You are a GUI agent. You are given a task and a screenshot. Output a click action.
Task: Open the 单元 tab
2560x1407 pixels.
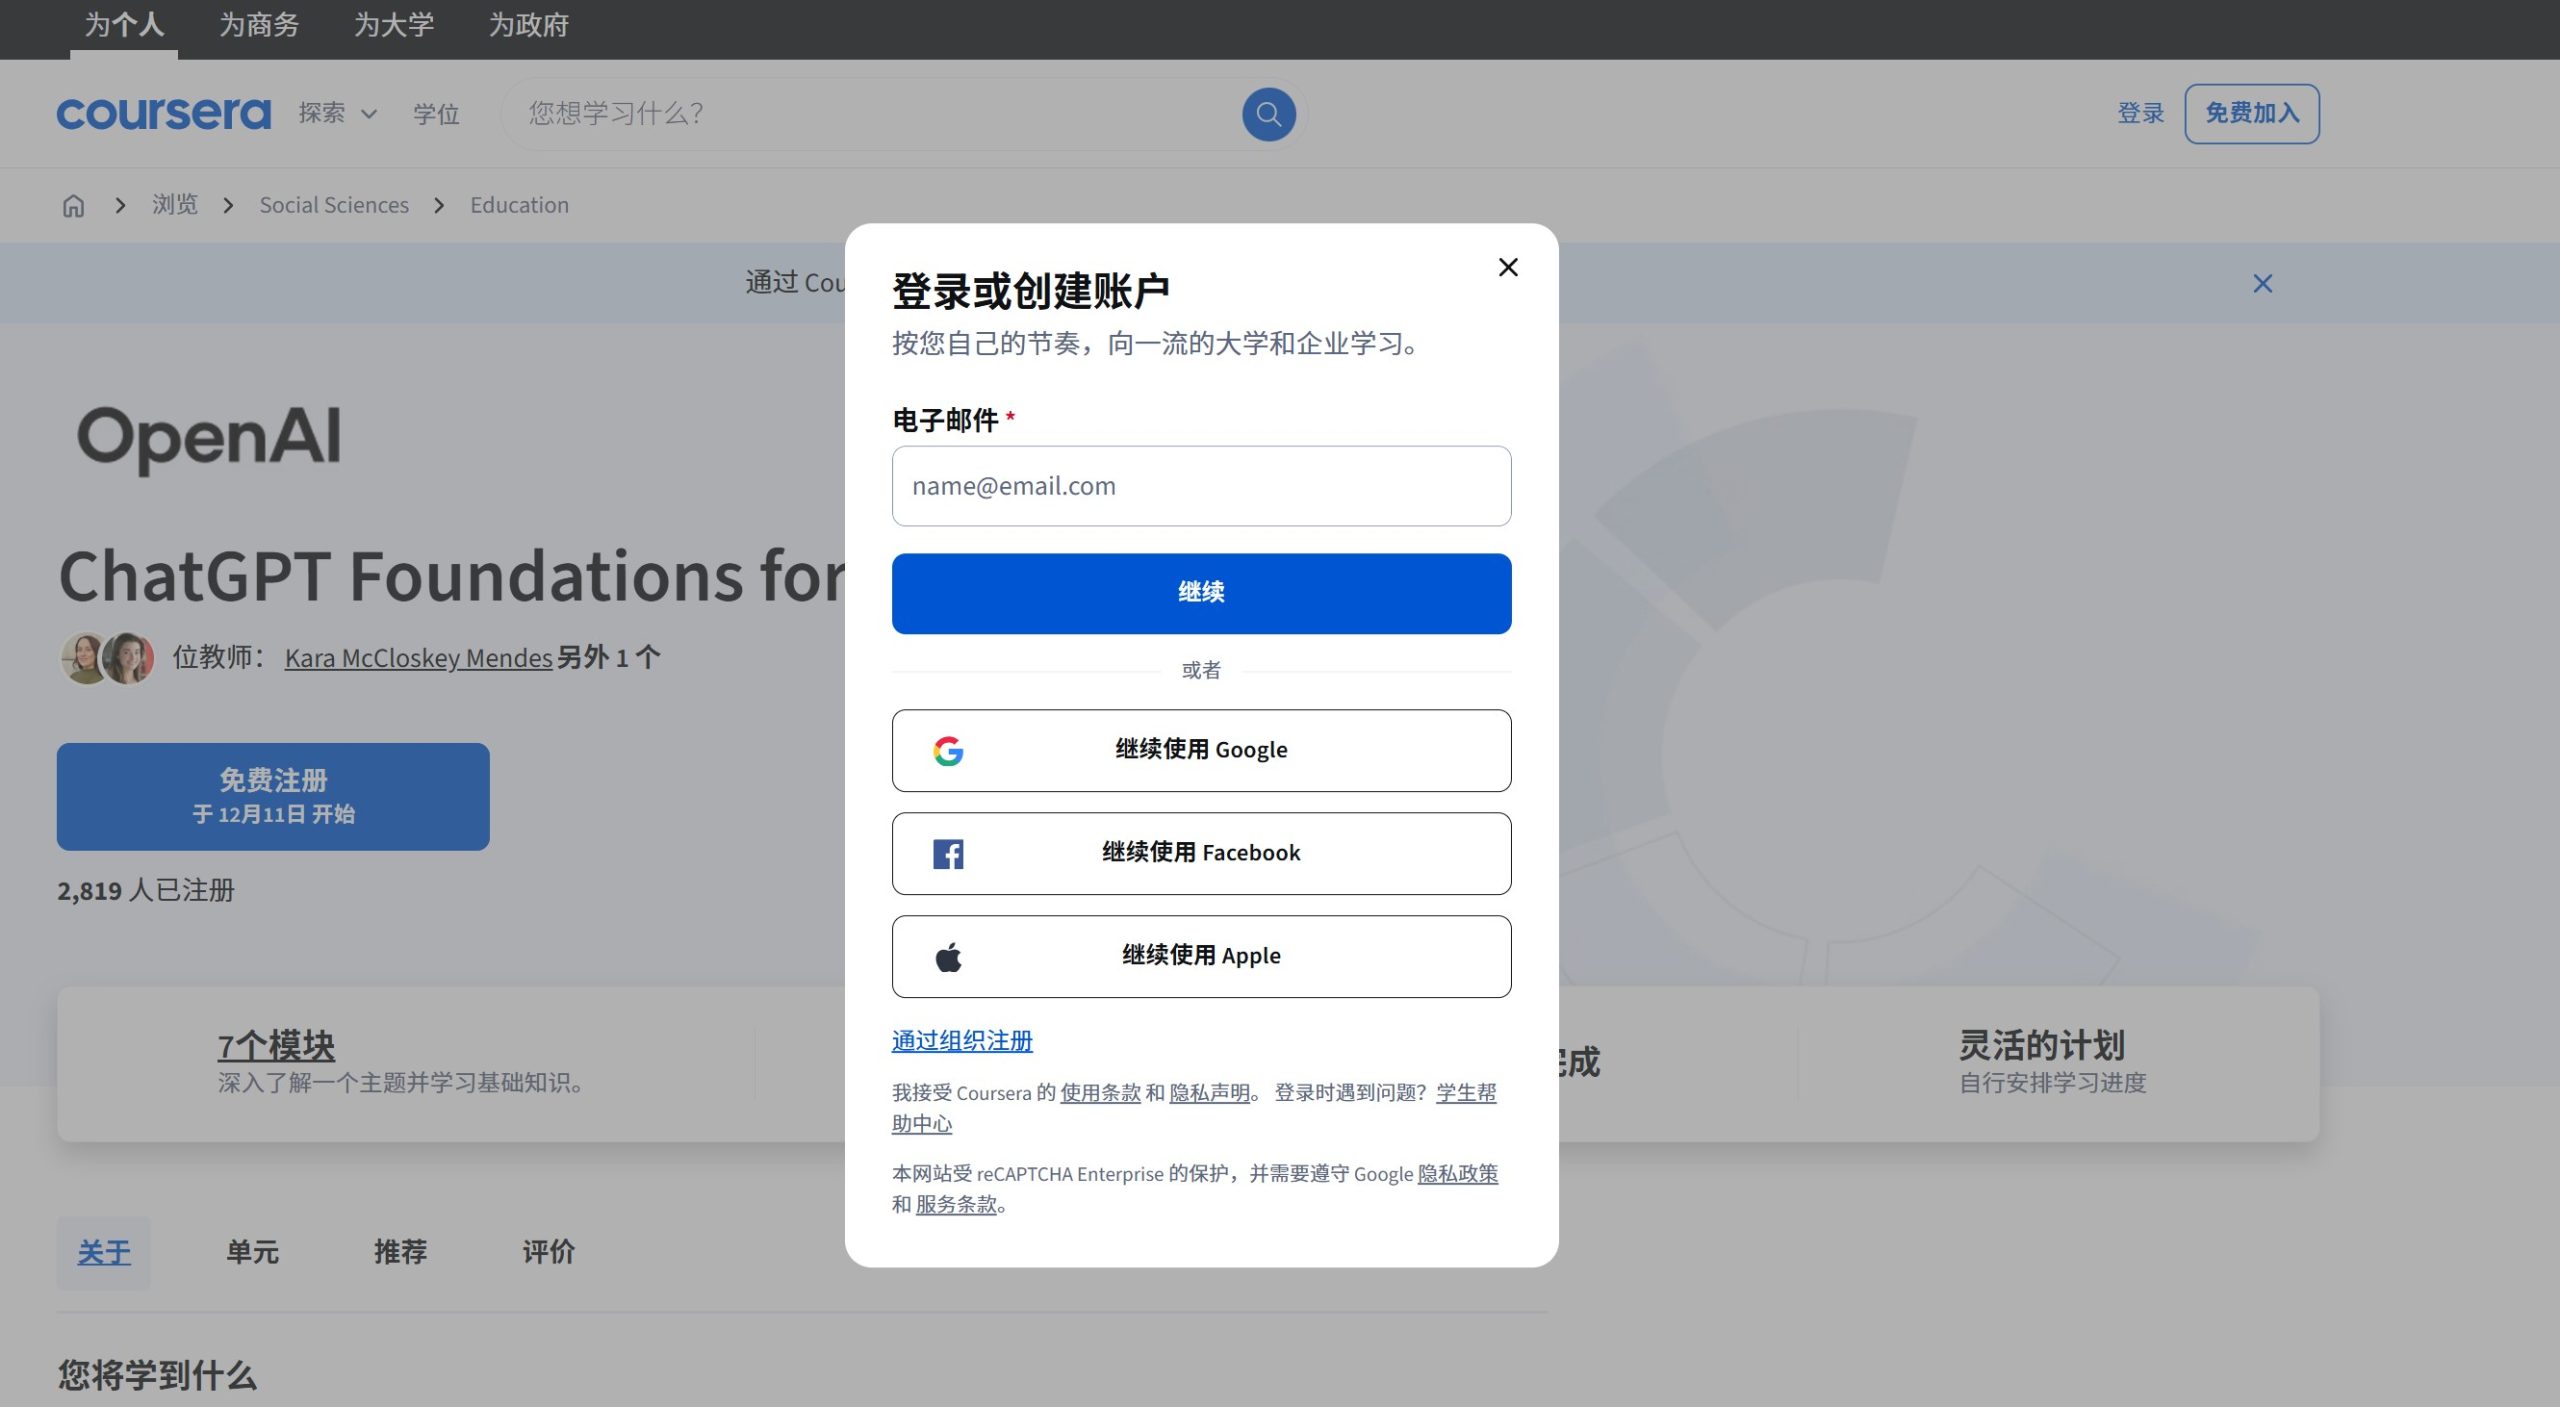click(x=251, y=1252)
